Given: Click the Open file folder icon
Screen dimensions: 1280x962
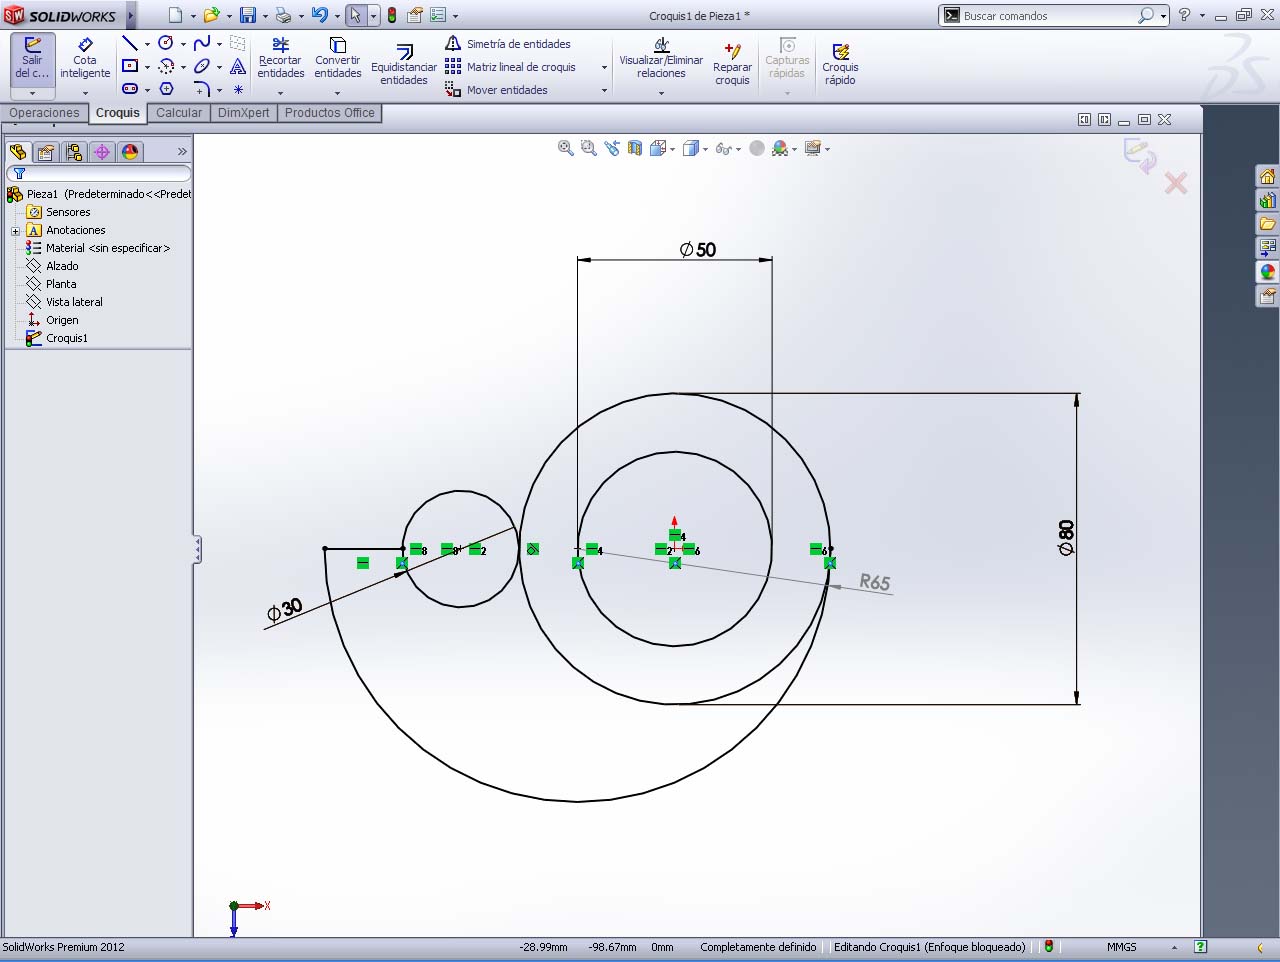Looking at the screenshot, I should pyautogui.click(x=211, y=15).
